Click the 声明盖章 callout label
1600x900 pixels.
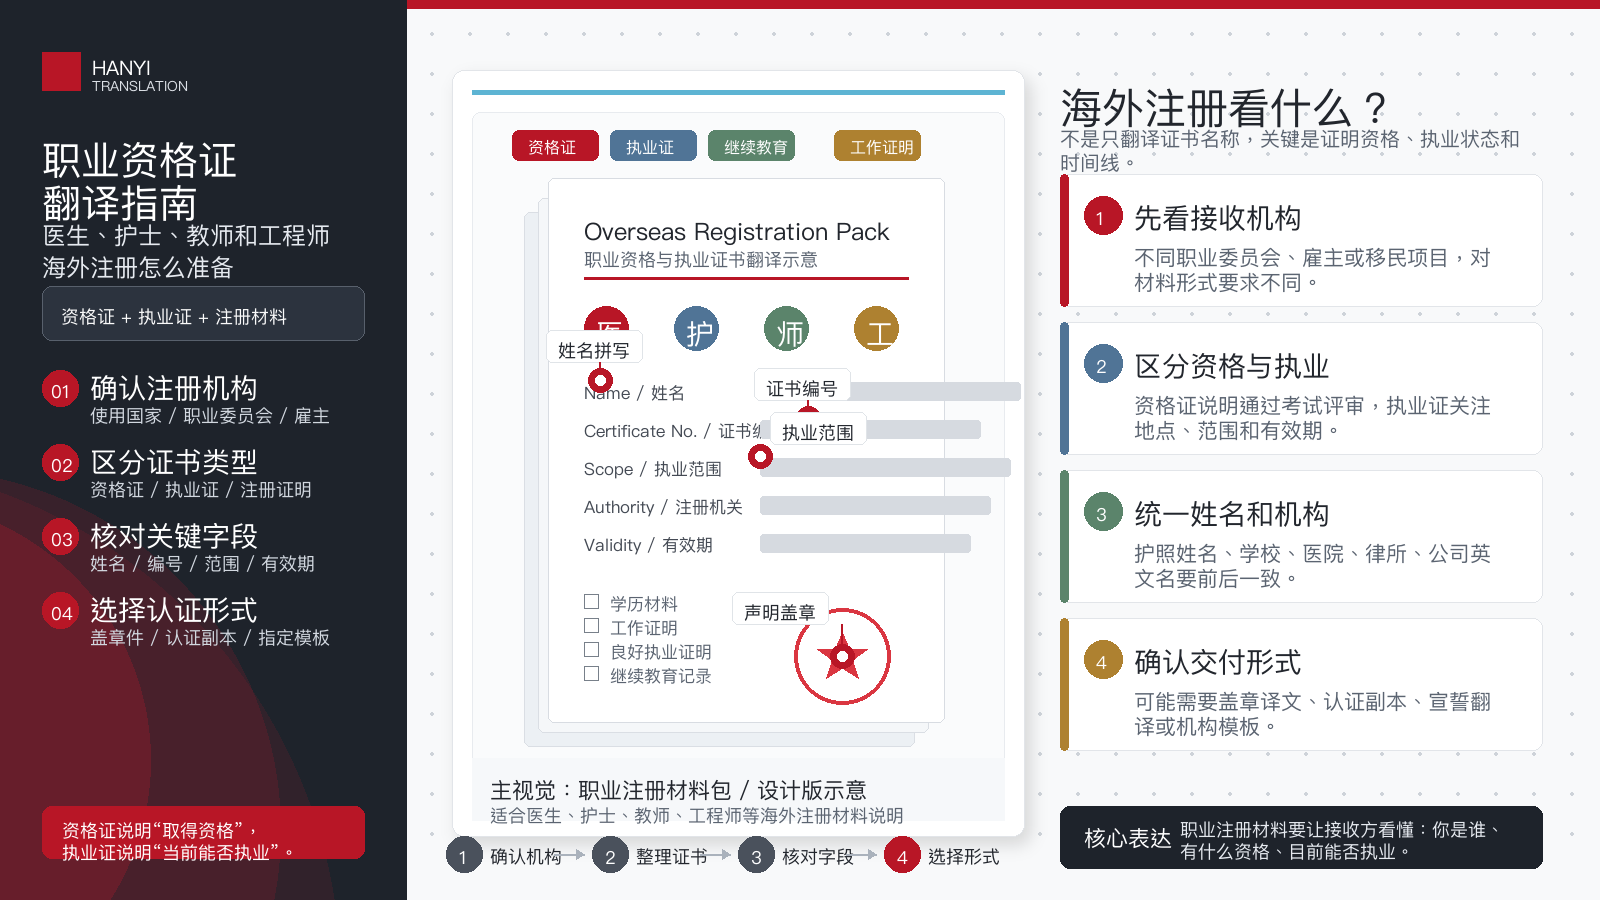(780, 611)
